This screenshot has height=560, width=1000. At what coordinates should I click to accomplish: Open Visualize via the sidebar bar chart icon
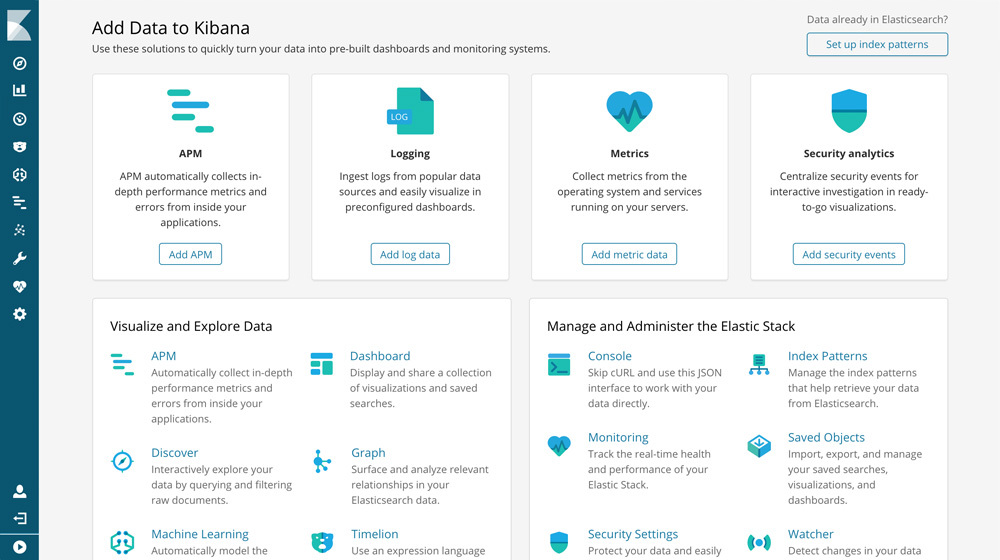point(19,90)
